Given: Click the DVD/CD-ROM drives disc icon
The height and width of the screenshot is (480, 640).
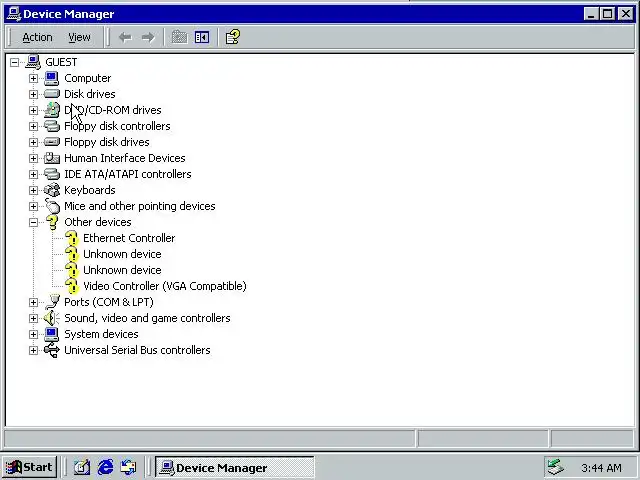Looking at the screenshot, I should point(52,110).
